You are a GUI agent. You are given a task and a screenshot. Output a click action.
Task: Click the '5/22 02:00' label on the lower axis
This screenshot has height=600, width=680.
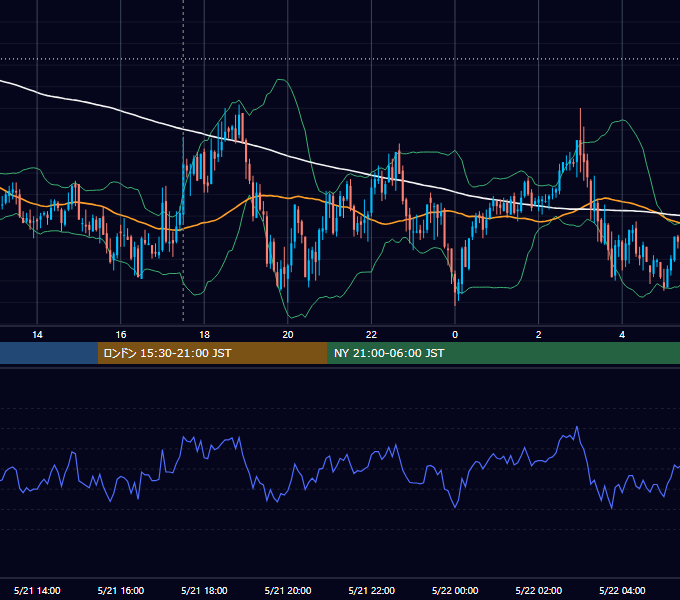click(539, 590)
